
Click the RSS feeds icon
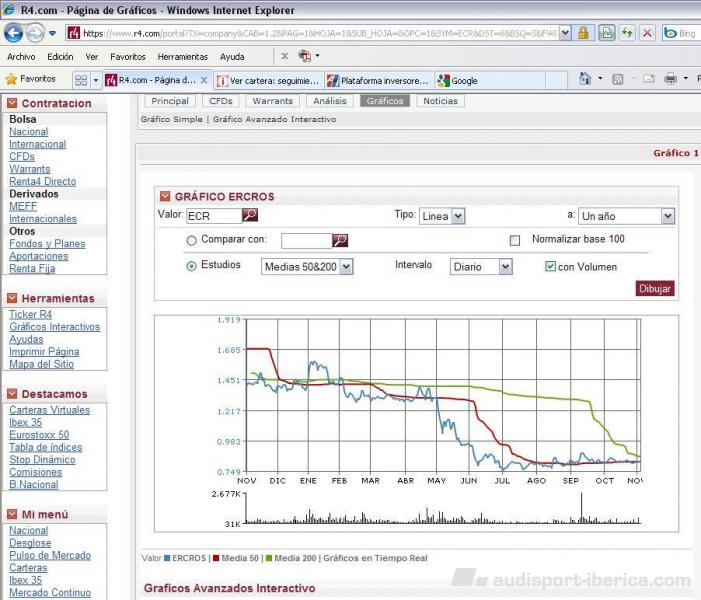[x=617, y=79]
